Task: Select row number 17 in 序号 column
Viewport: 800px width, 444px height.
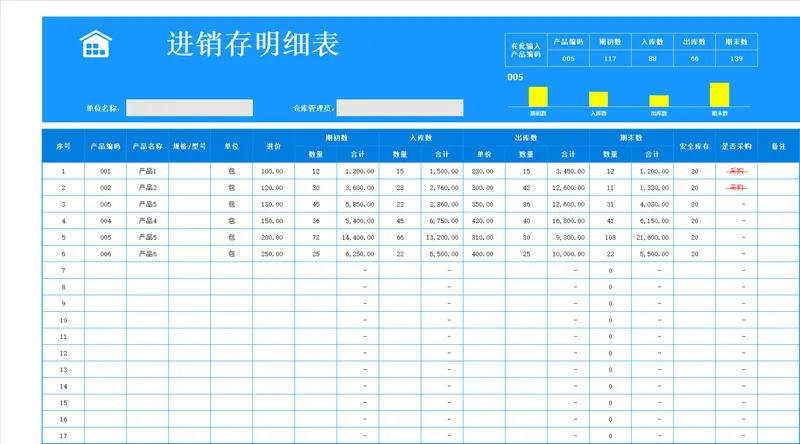Action: click(x=63, y=436)
